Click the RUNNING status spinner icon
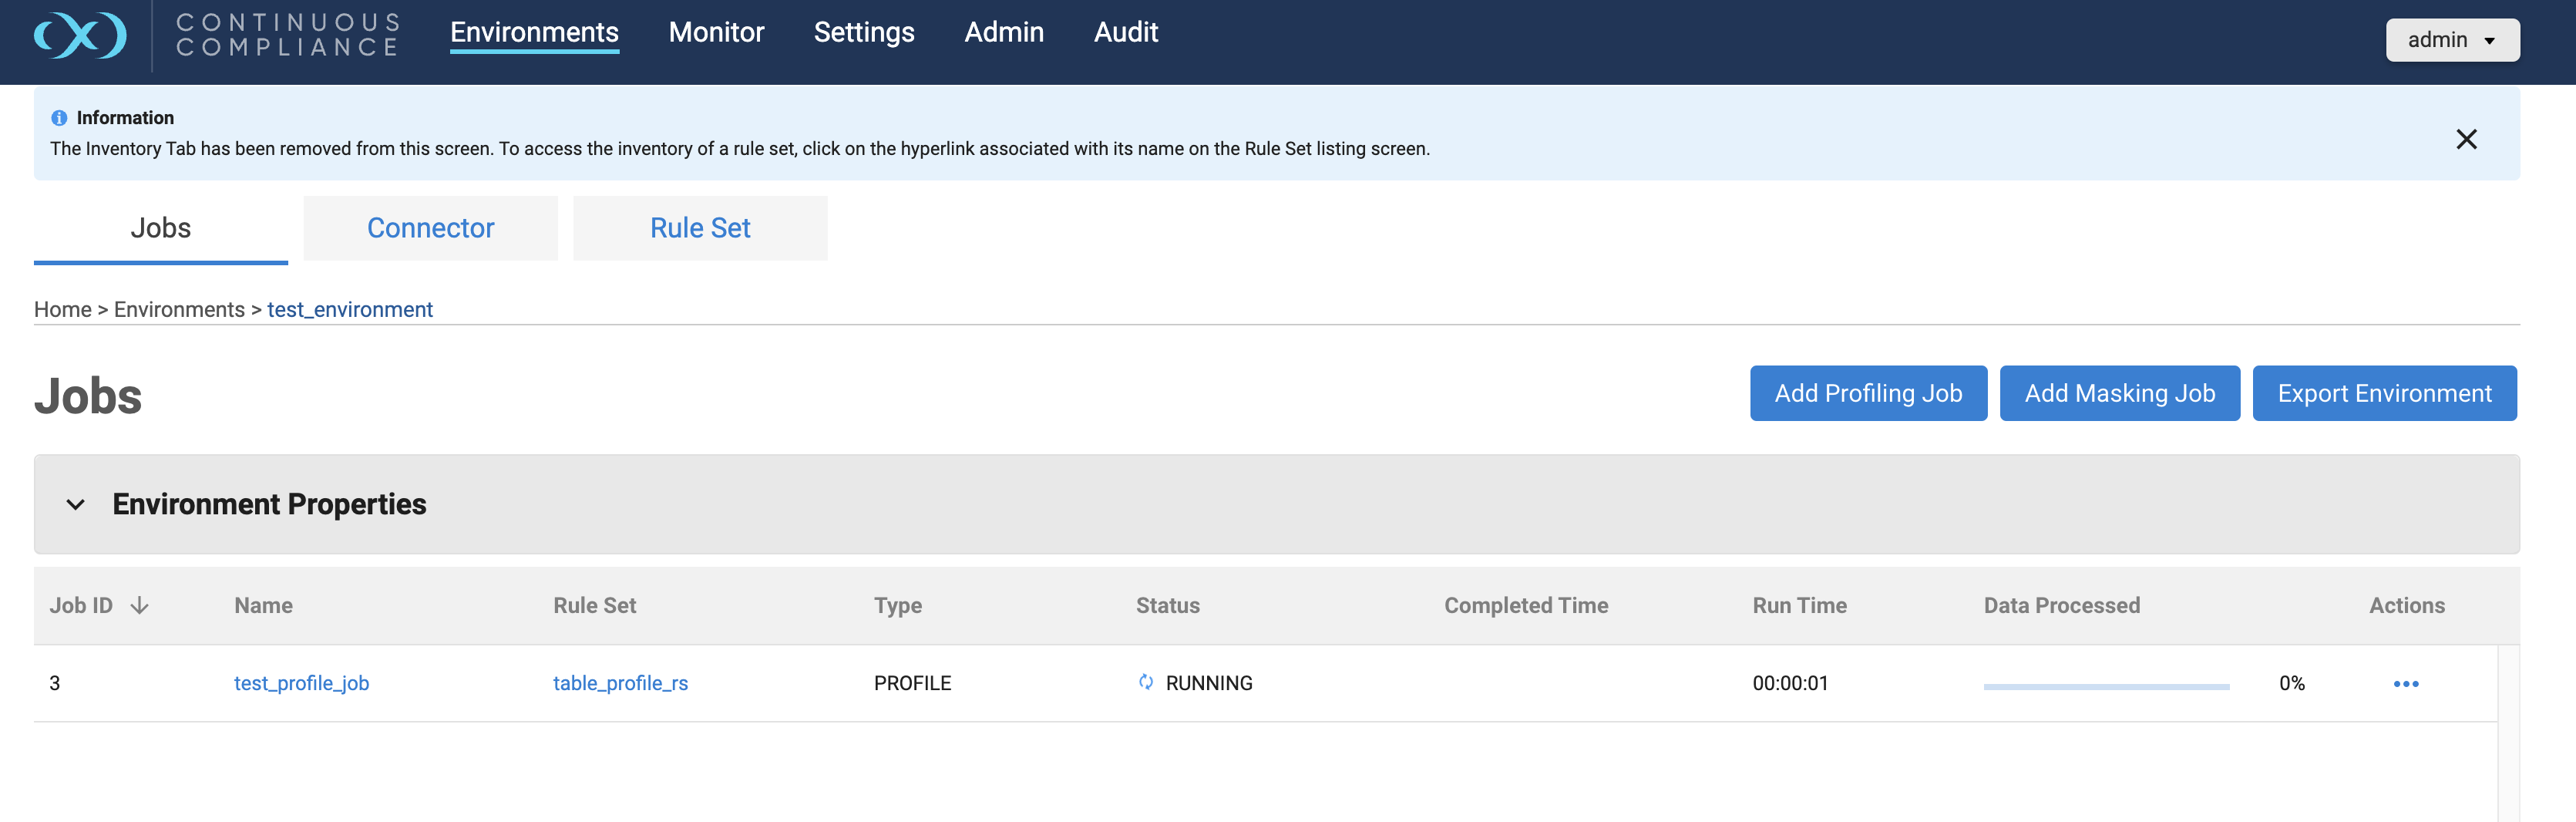 coord(1146,682)
